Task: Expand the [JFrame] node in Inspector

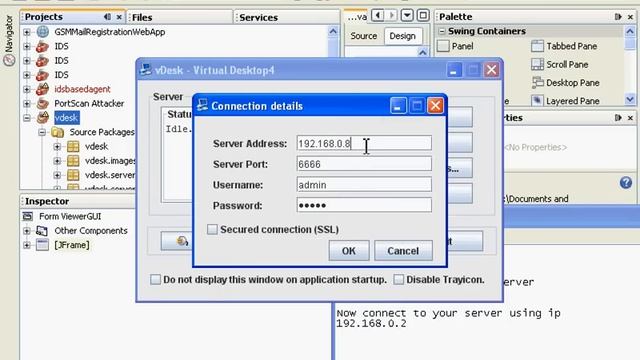Action: click(x=27, y=245)
